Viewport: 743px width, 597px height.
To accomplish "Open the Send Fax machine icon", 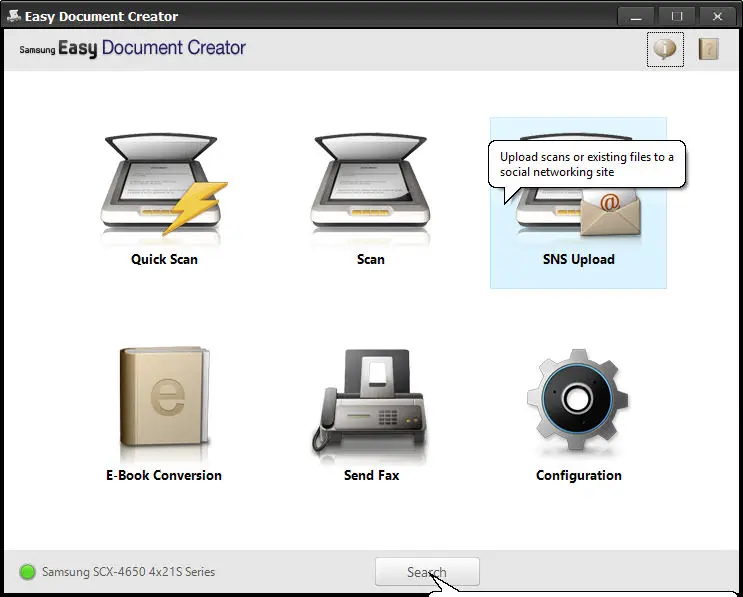I will click(370, 400).
